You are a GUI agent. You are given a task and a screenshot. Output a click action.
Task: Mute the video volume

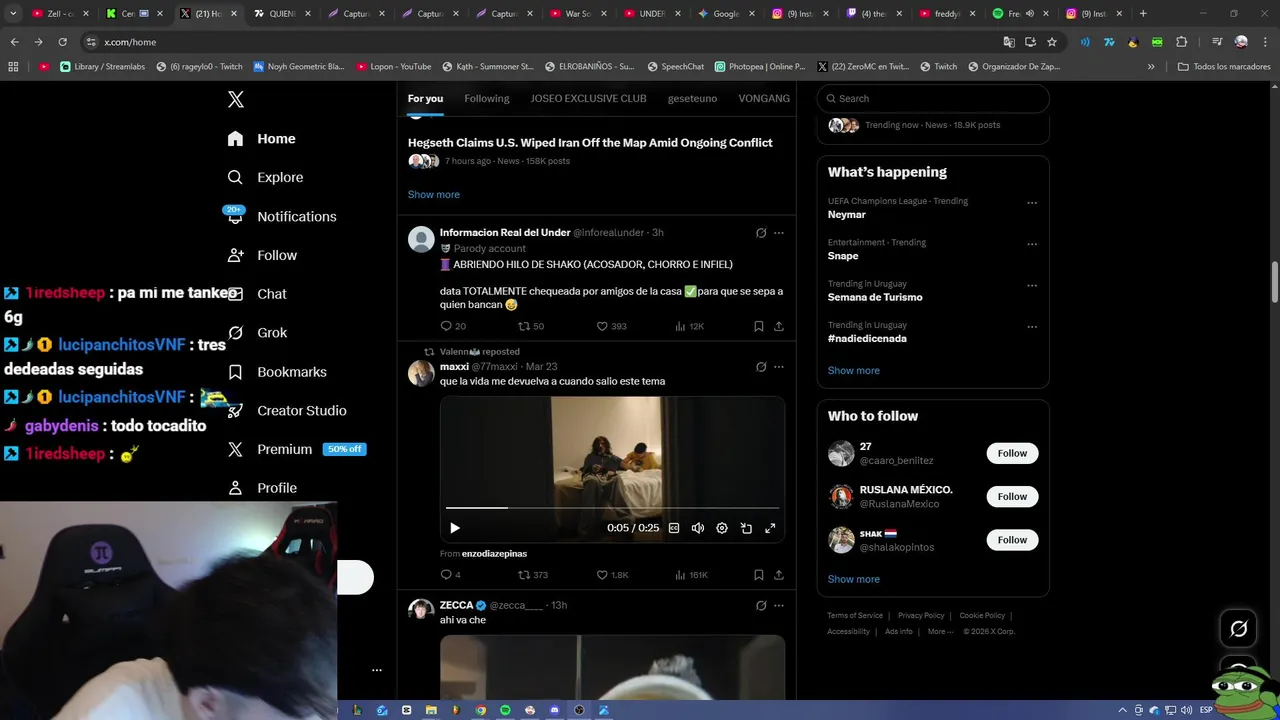698,528
